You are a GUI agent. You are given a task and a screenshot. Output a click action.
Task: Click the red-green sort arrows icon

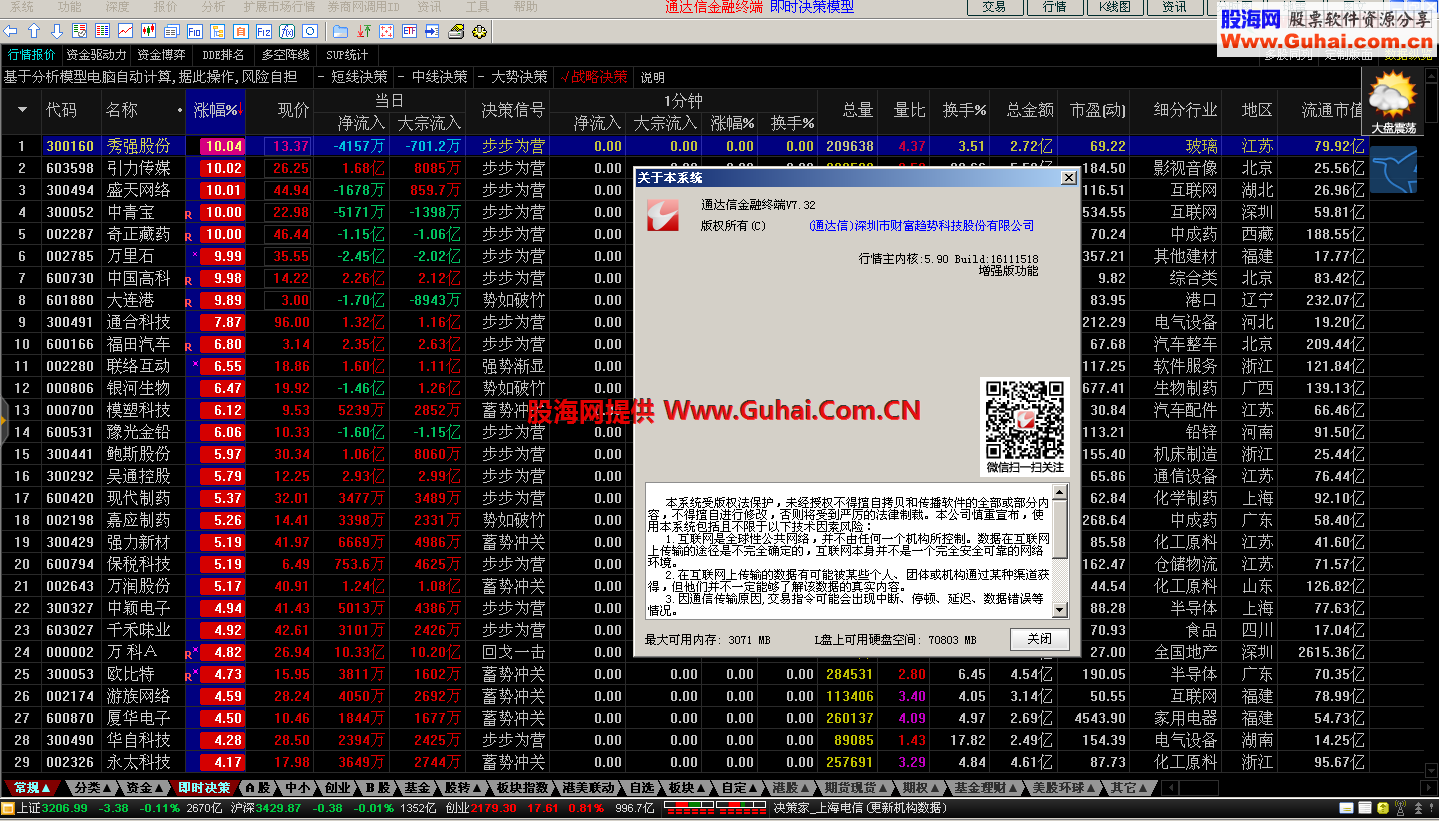tap(363, 31)
